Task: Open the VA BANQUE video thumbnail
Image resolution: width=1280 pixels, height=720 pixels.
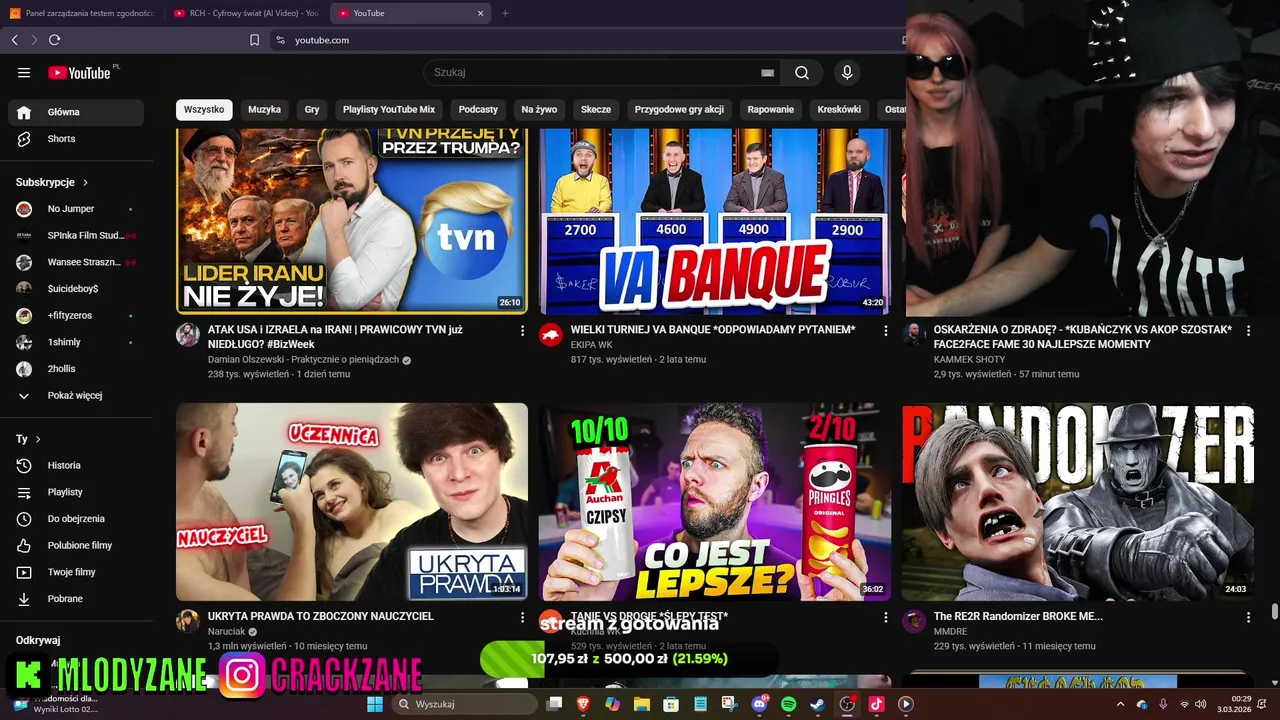Action: tap(715, 221)
